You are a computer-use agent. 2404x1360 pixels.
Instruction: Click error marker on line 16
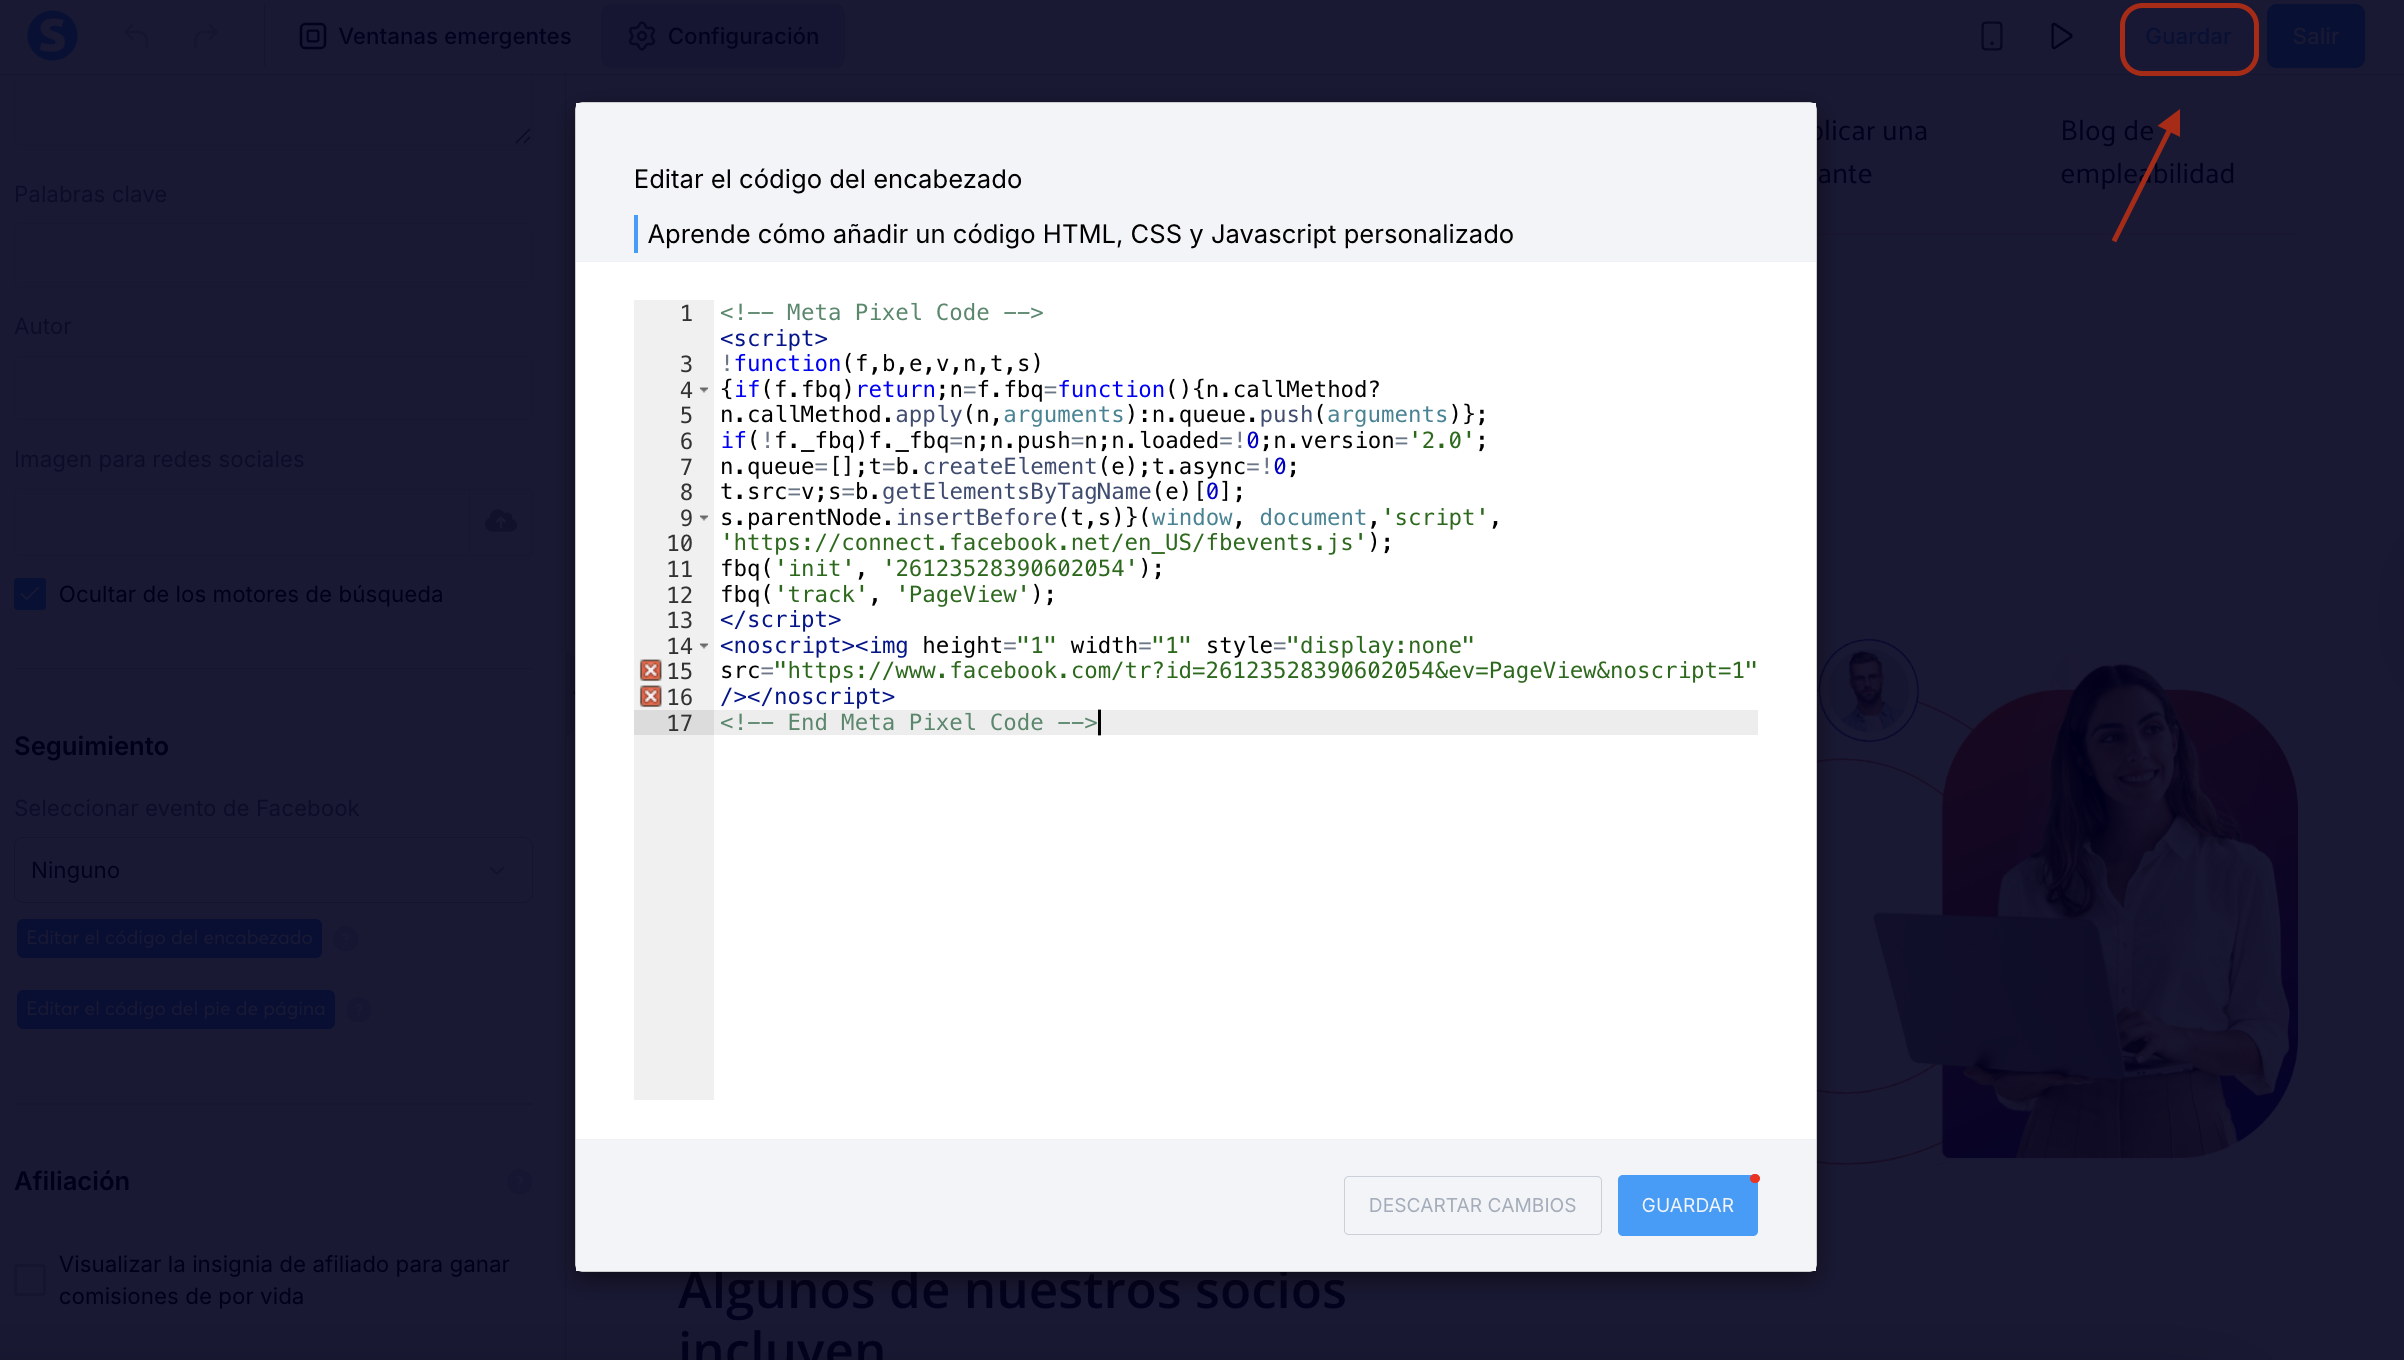pyautogui.click(x=651, y=697)
